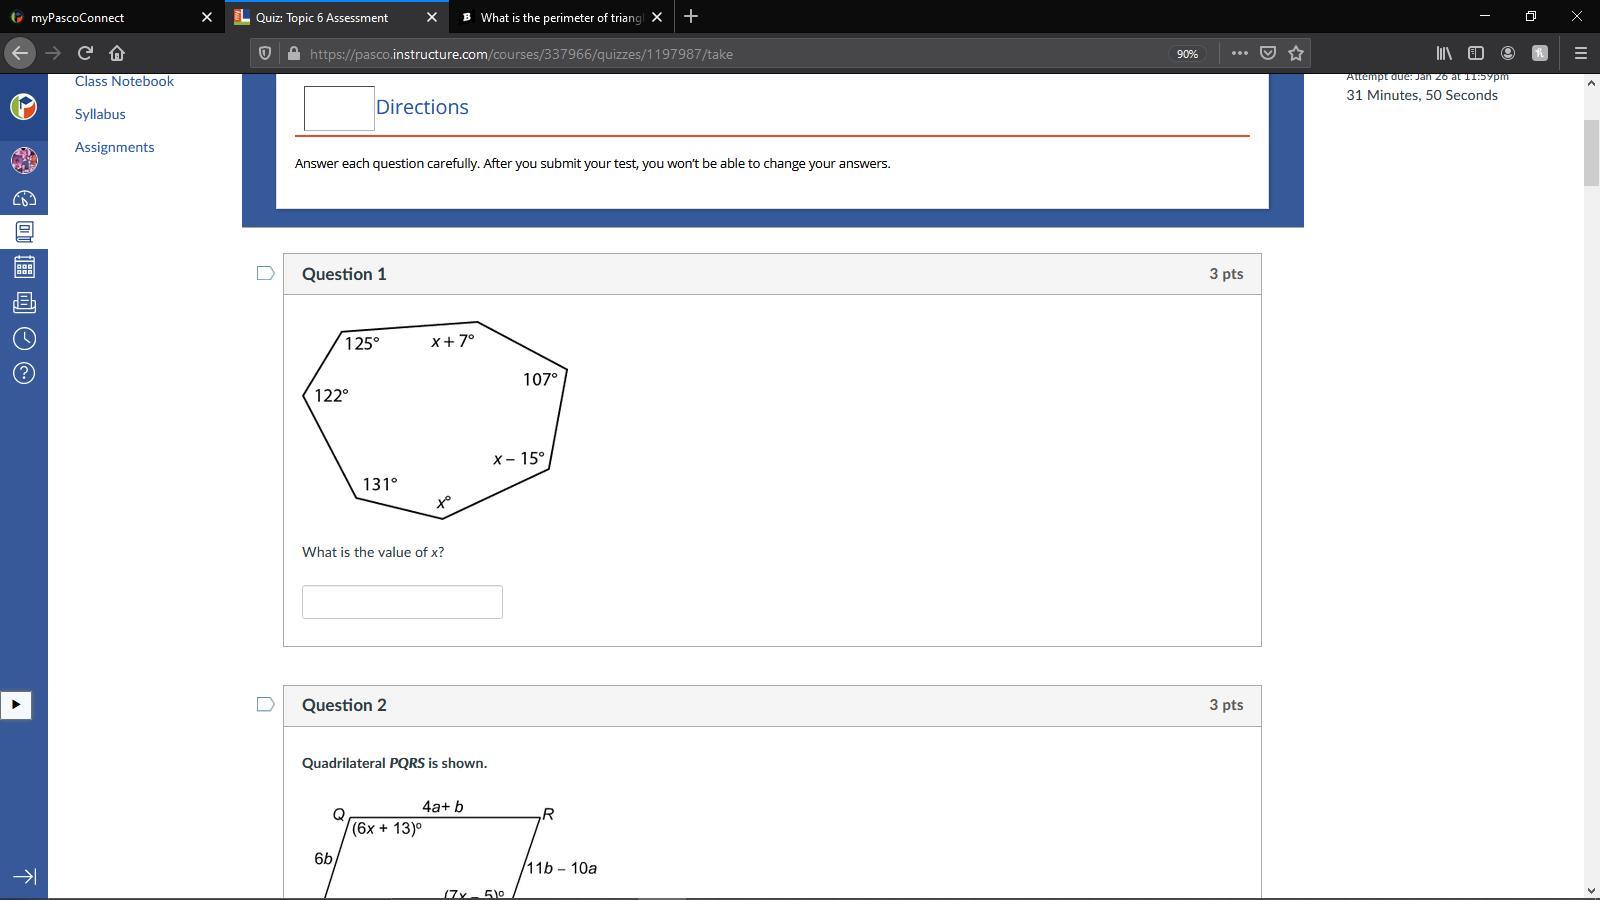
Task: Click the 90% zoom level indicator
Action: [1187, 54]
